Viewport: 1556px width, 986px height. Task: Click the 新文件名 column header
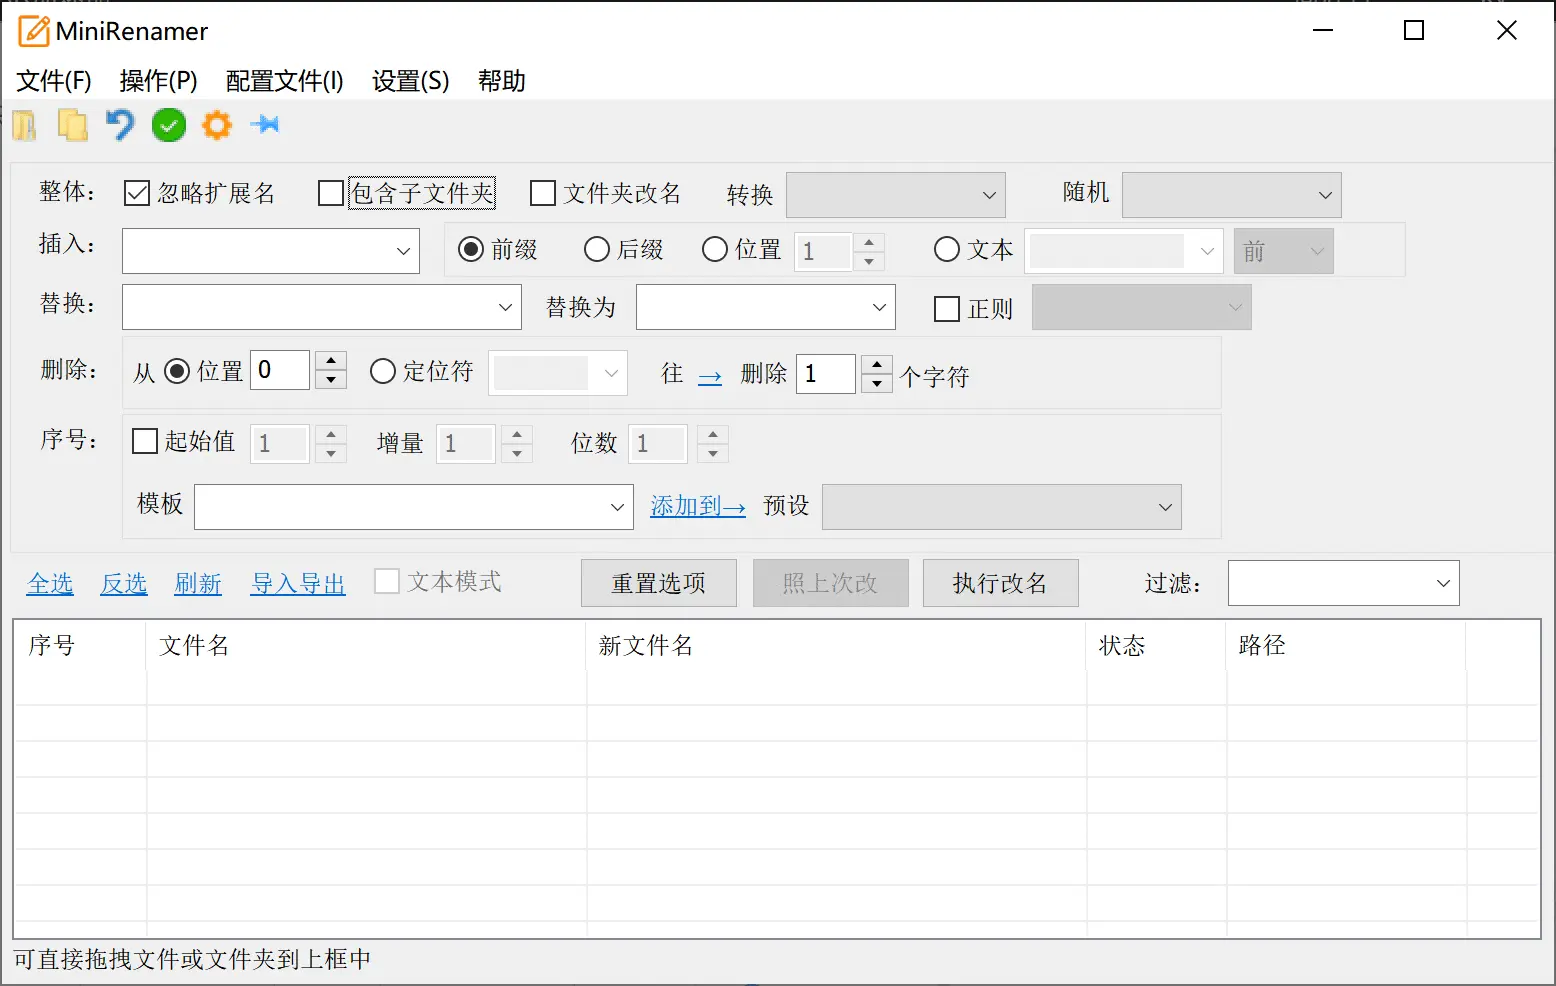point(645,646)
